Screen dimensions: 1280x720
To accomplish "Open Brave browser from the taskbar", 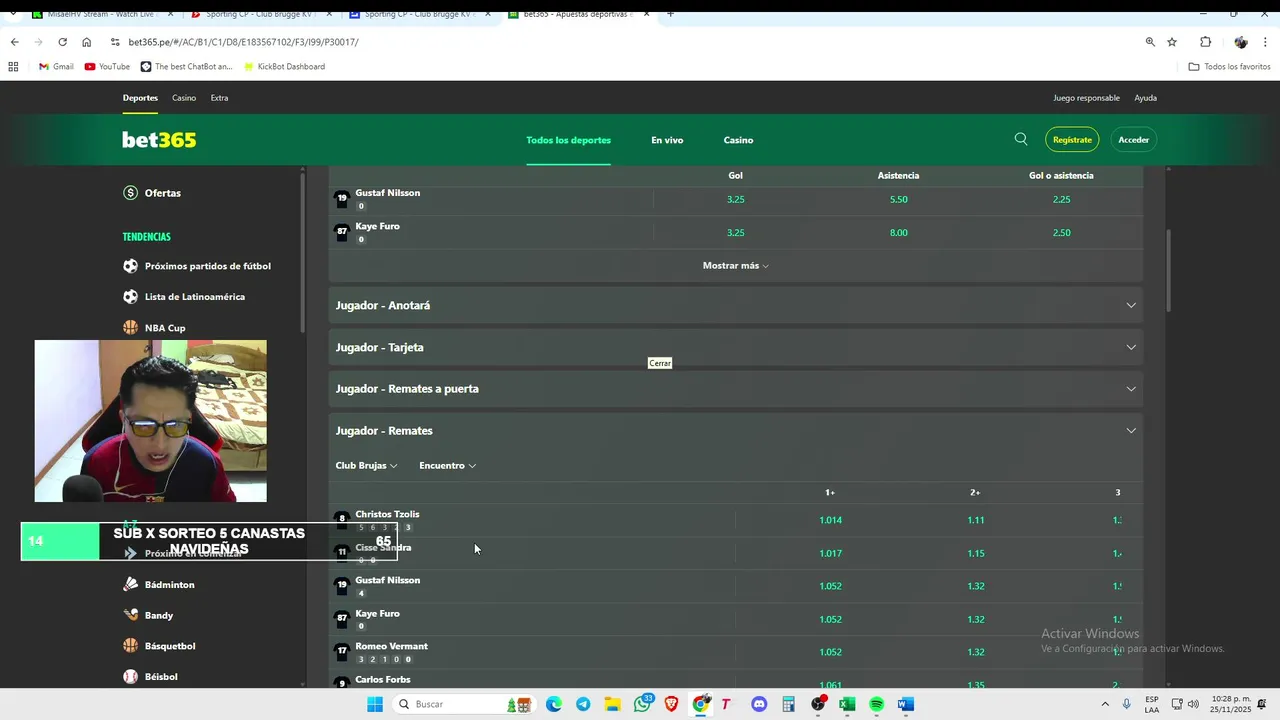I will tap(671, 704).
